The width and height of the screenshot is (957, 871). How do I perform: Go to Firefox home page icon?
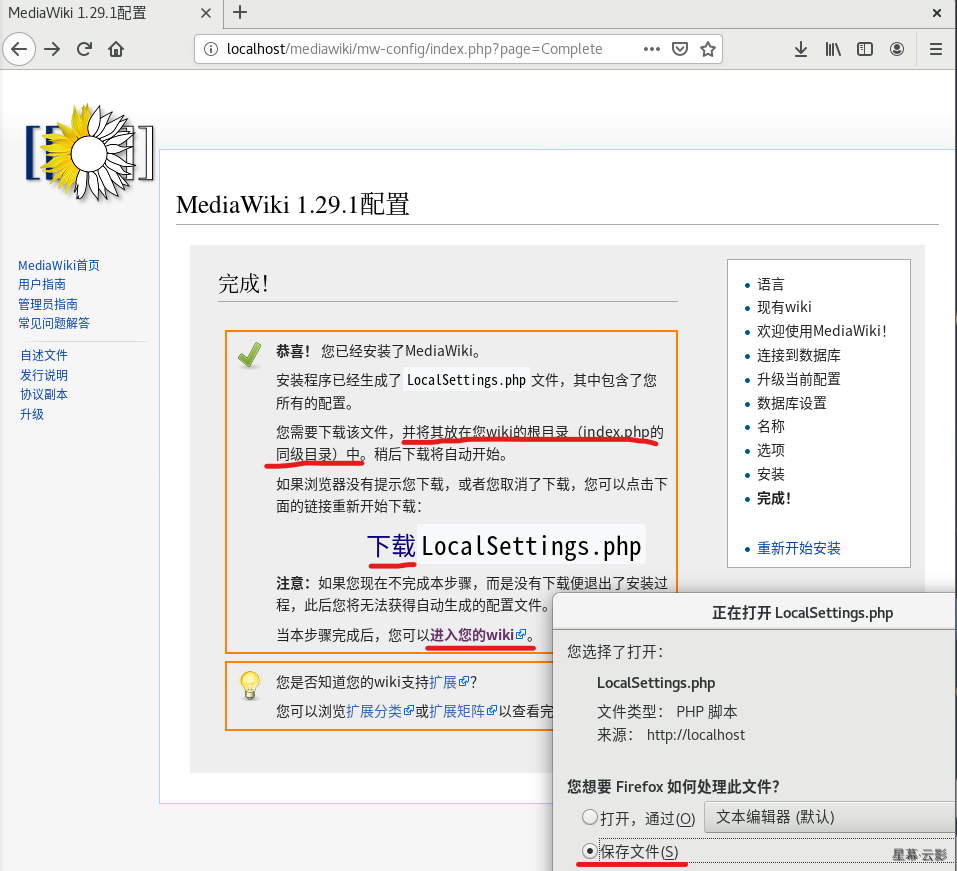[116, 49]
